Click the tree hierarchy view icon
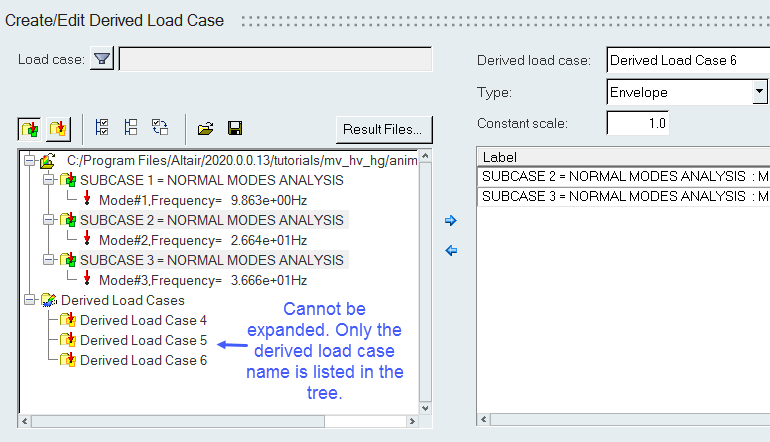The width and height of the screenshot is (770, 442). point(131,127)
